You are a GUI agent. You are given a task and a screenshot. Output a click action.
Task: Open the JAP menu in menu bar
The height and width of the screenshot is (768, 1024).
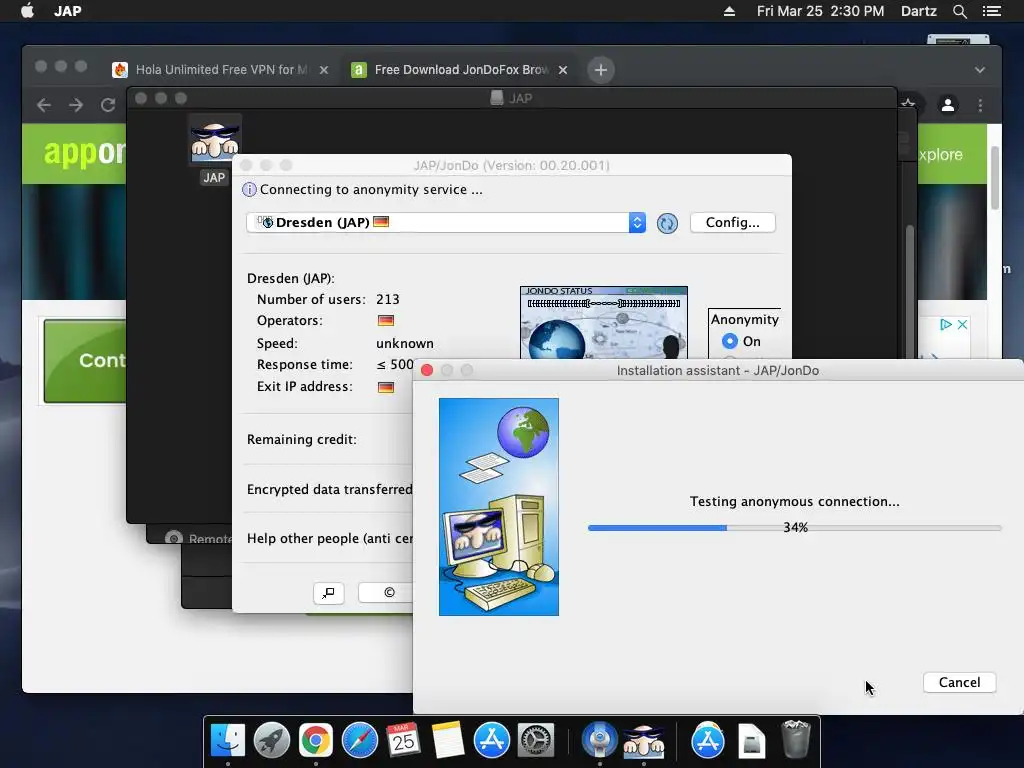67,11
